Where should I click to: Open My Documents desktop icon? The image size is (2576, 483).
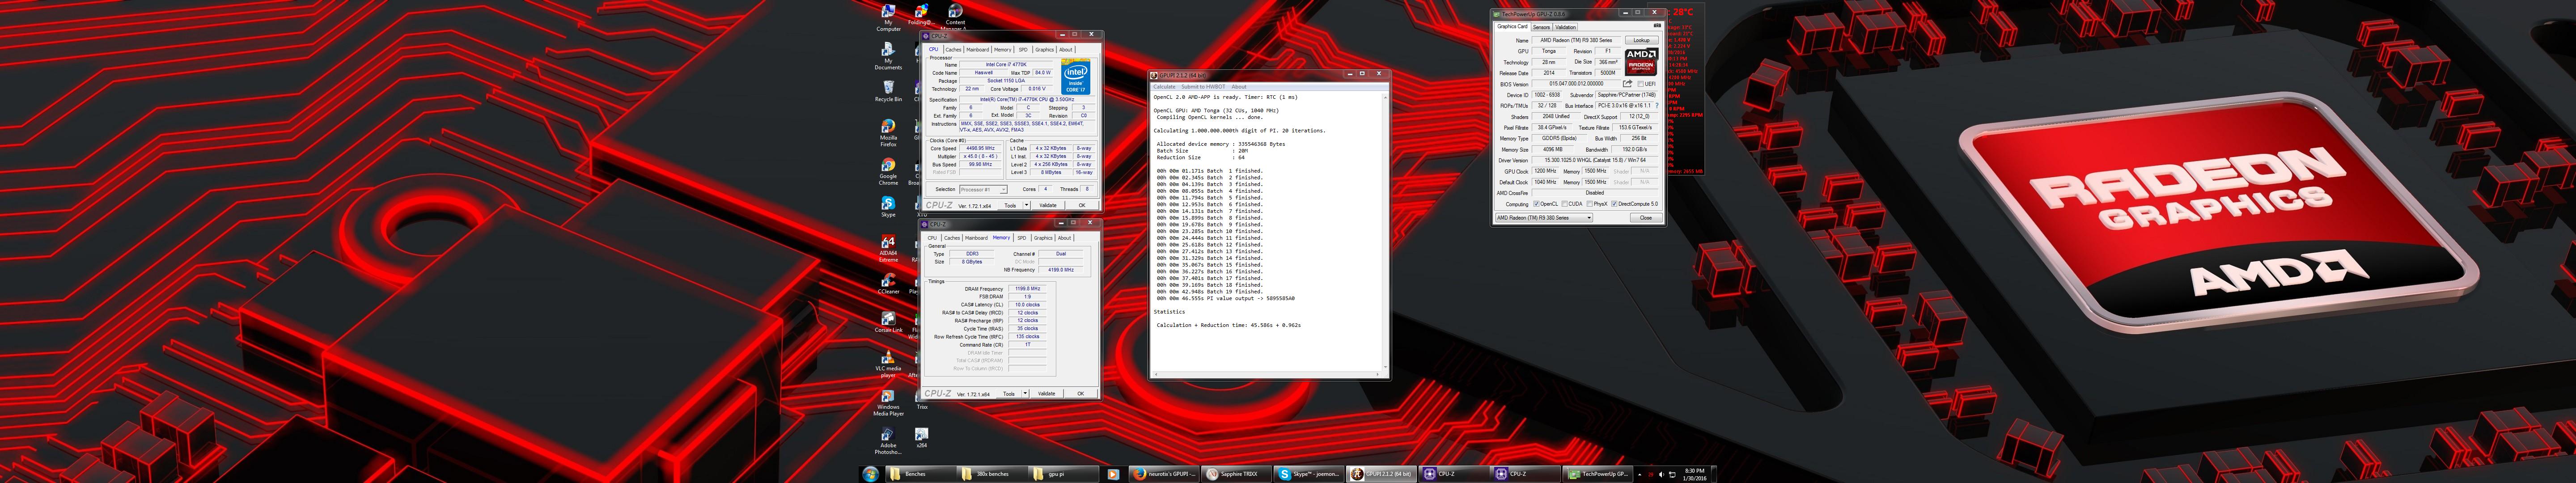tap(888, 55)
